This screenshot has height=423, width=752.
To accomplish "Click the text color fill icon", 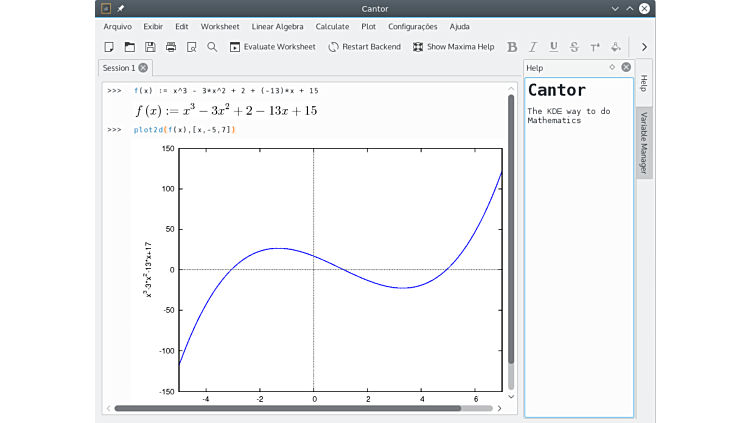I will 616,47.
